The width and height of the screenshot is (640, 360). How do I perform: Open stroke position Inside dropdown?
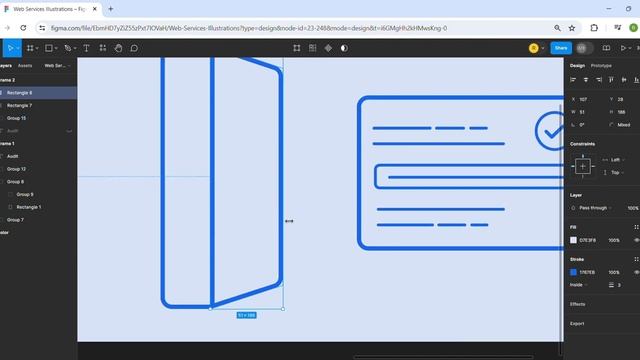(579, 285)
